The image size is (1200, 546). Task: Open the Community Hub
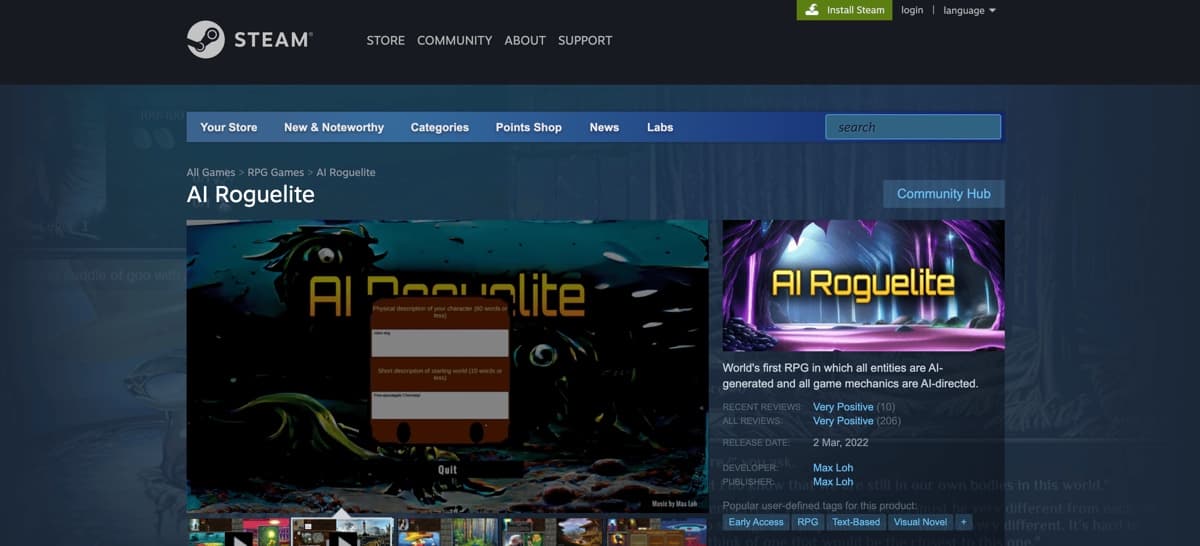[x=944, y=194]
